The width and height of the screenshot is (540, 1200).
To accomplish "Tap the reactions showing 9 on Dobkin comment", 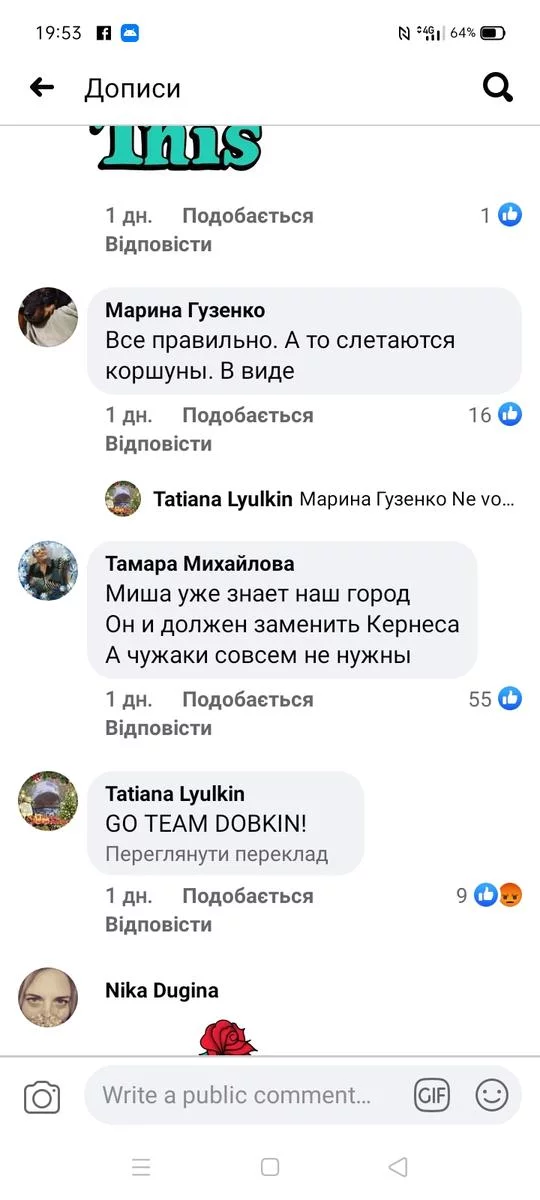I will tap(498, 895).
